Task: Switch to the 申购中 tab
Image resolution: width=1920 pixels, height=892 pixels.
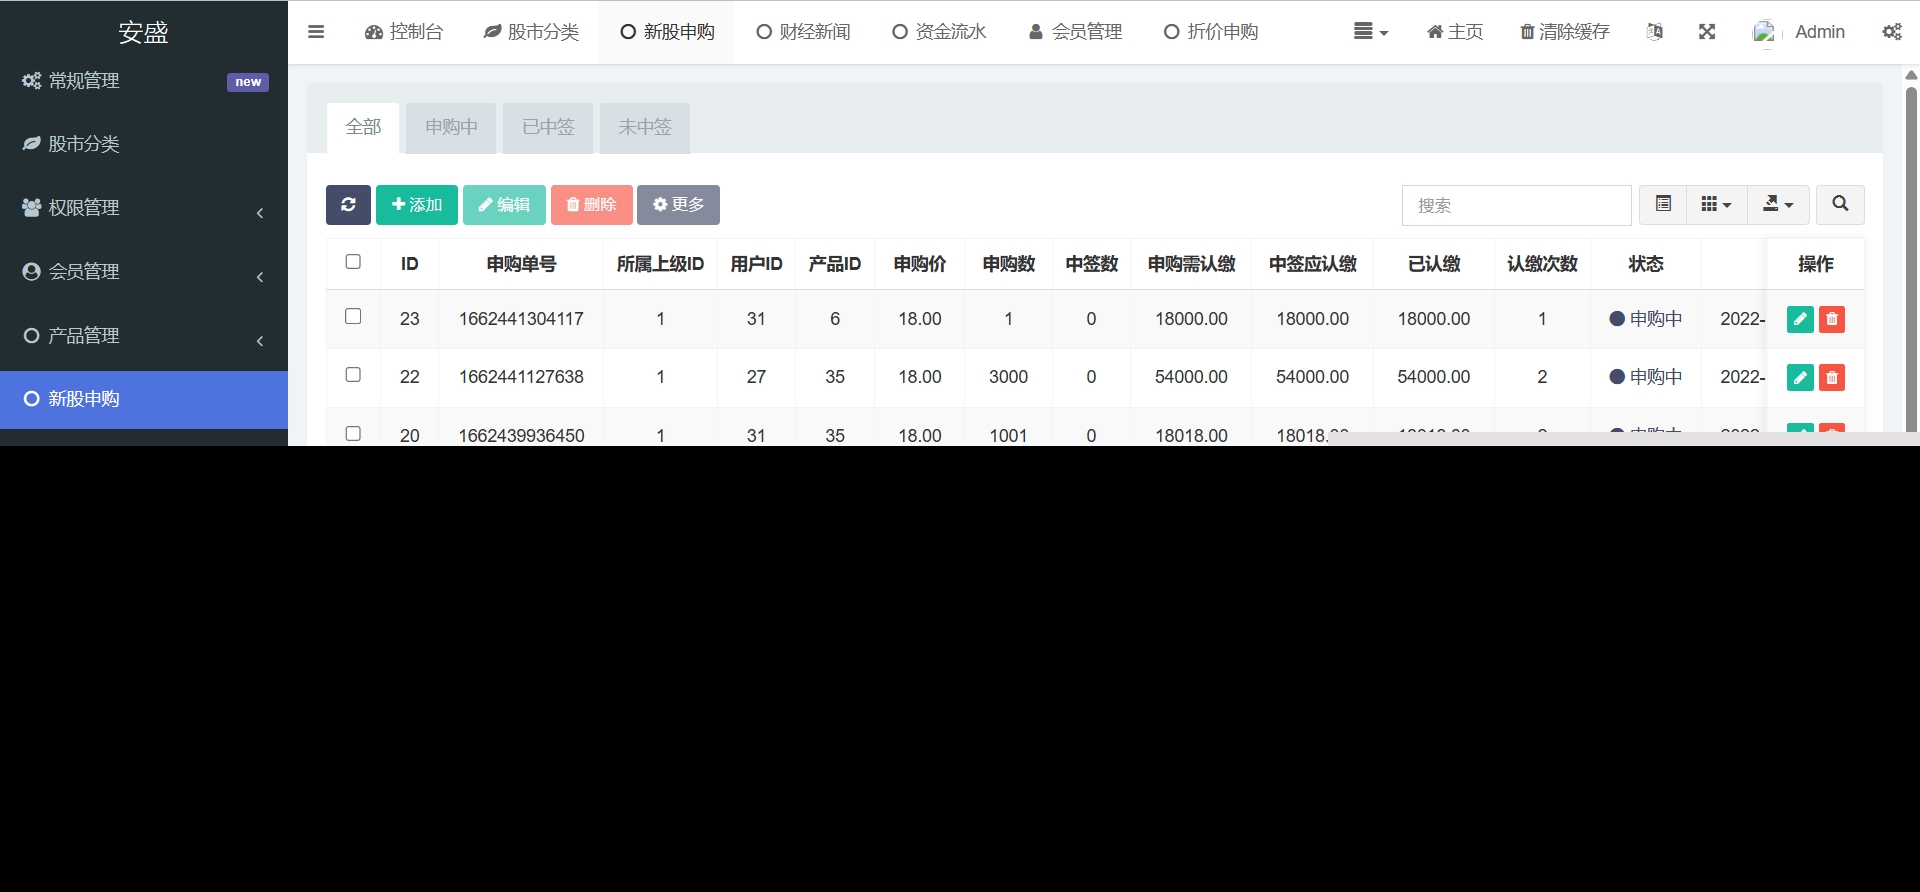Action: click(x=451, y=127)
